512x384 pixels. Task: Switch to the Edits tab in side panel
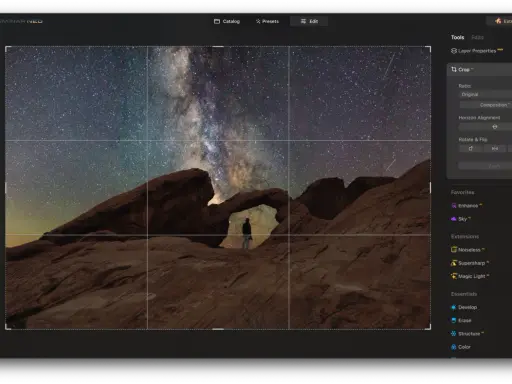[x=477, y=37]
